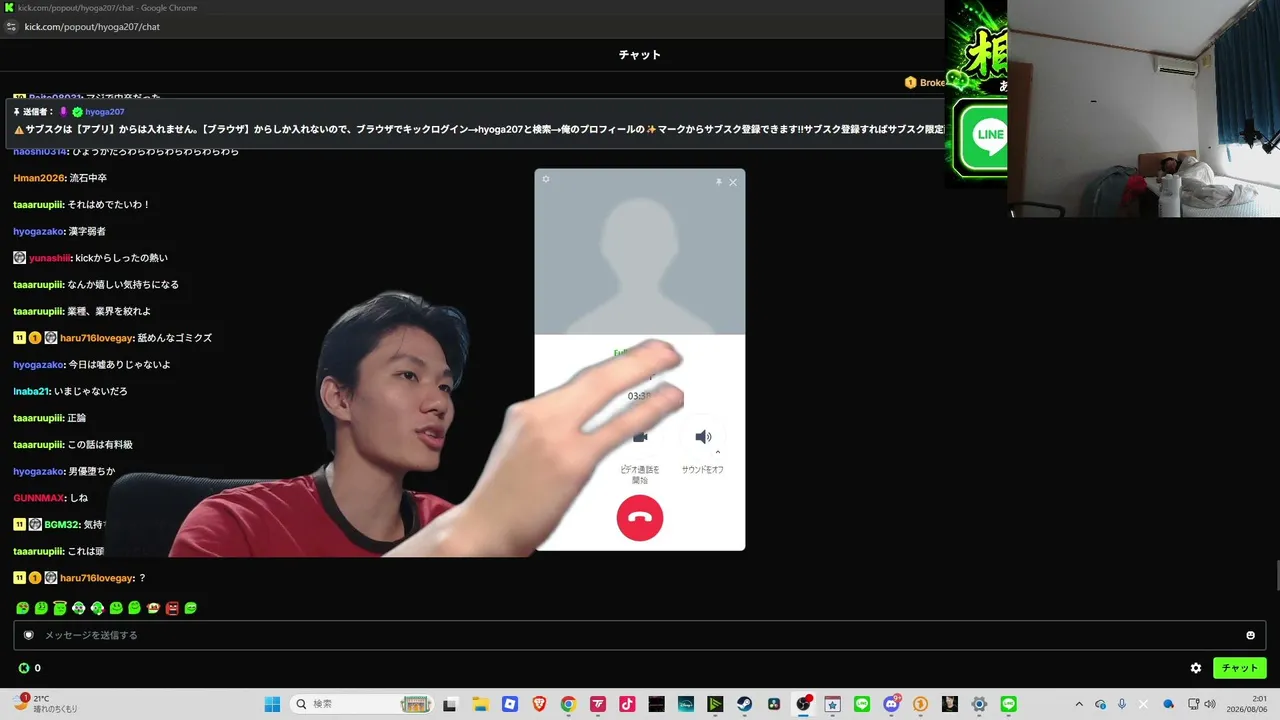The width and height of the screenshot is (1280, 720).
Task: Click the chat scrollbar on the right edge
Action: tap(1276, 577)
